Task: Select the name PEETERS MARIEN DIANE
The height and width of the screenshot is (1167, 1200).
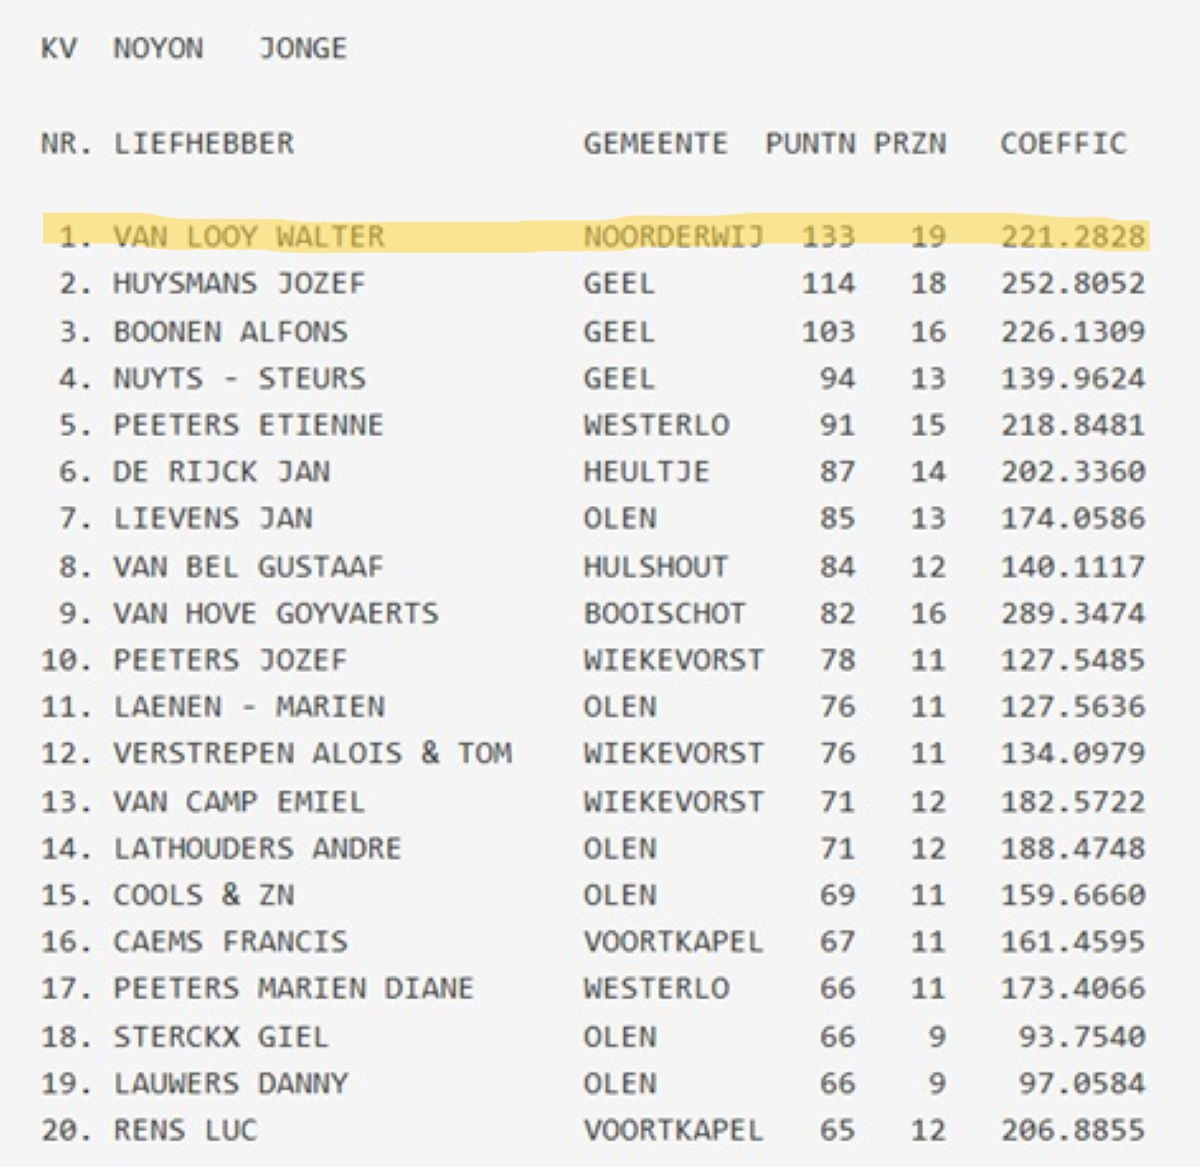Action: pos(293,988)
